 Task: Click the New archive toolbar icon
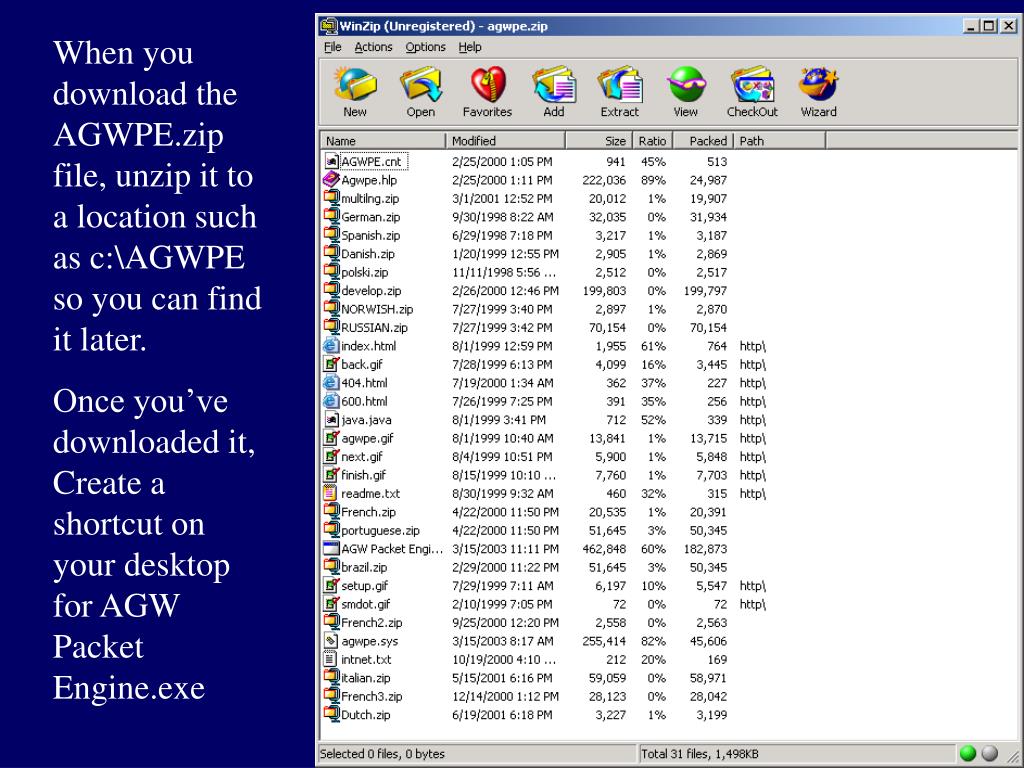355,85
